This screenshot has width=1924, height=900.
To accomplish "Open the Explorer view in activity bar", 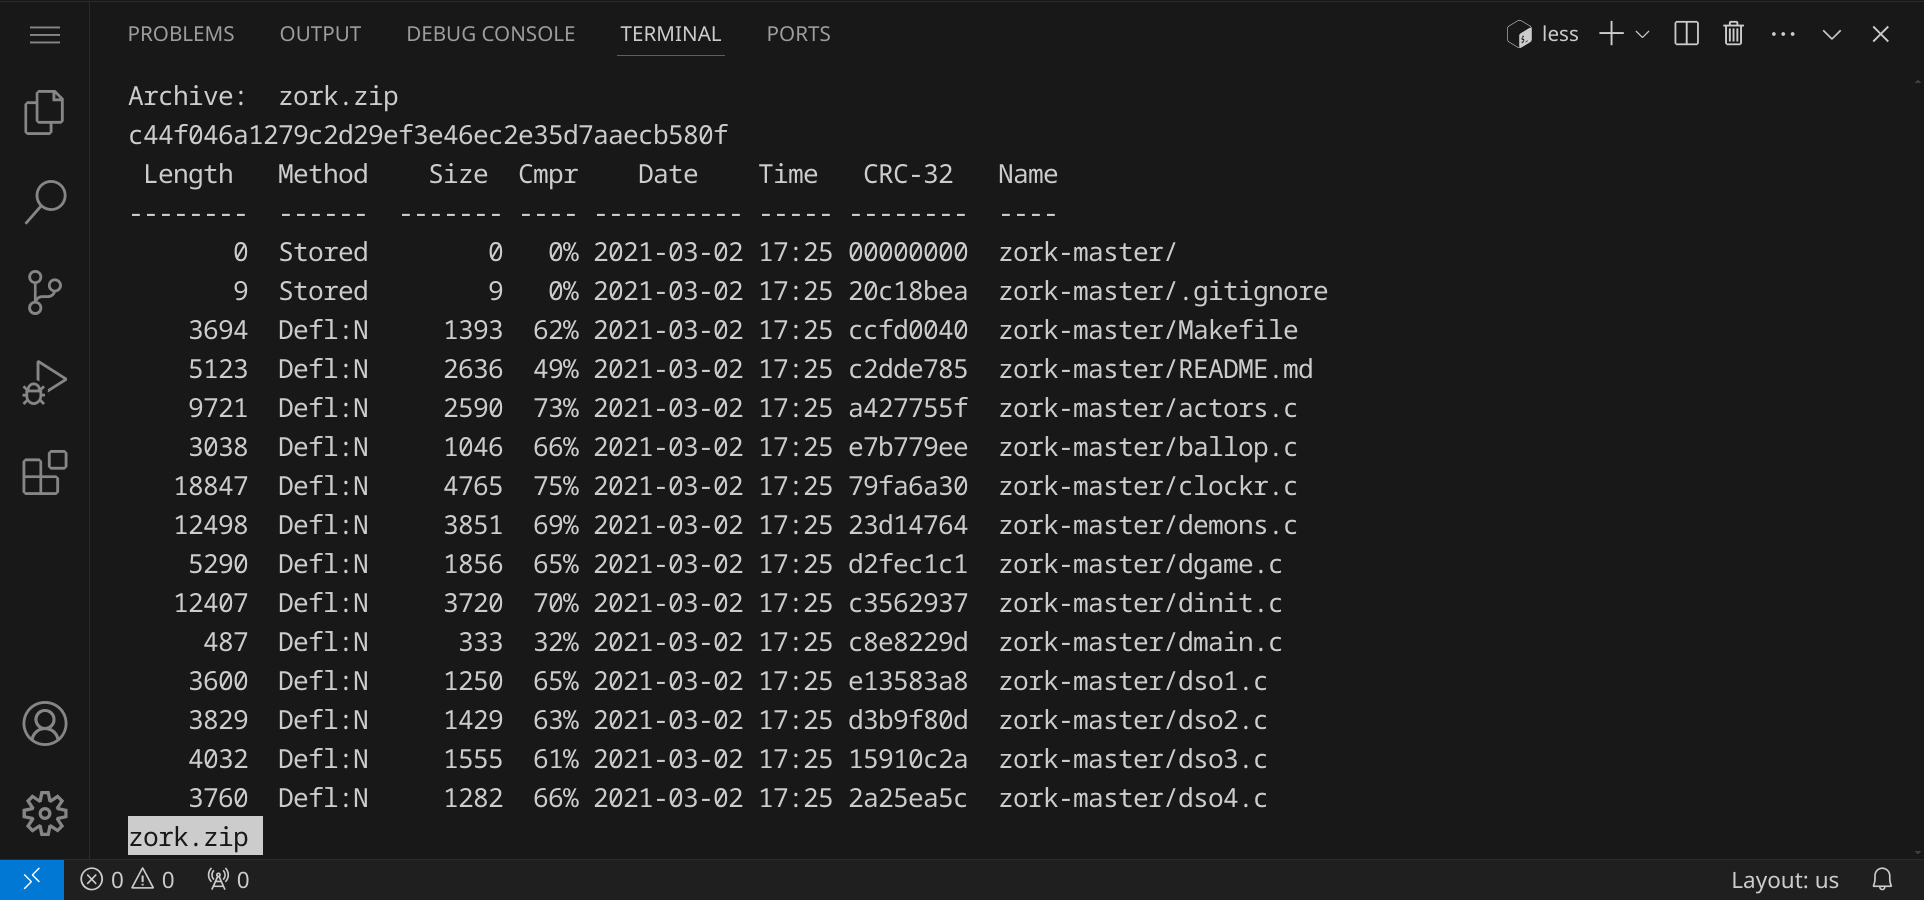I will tap(44, 112).
